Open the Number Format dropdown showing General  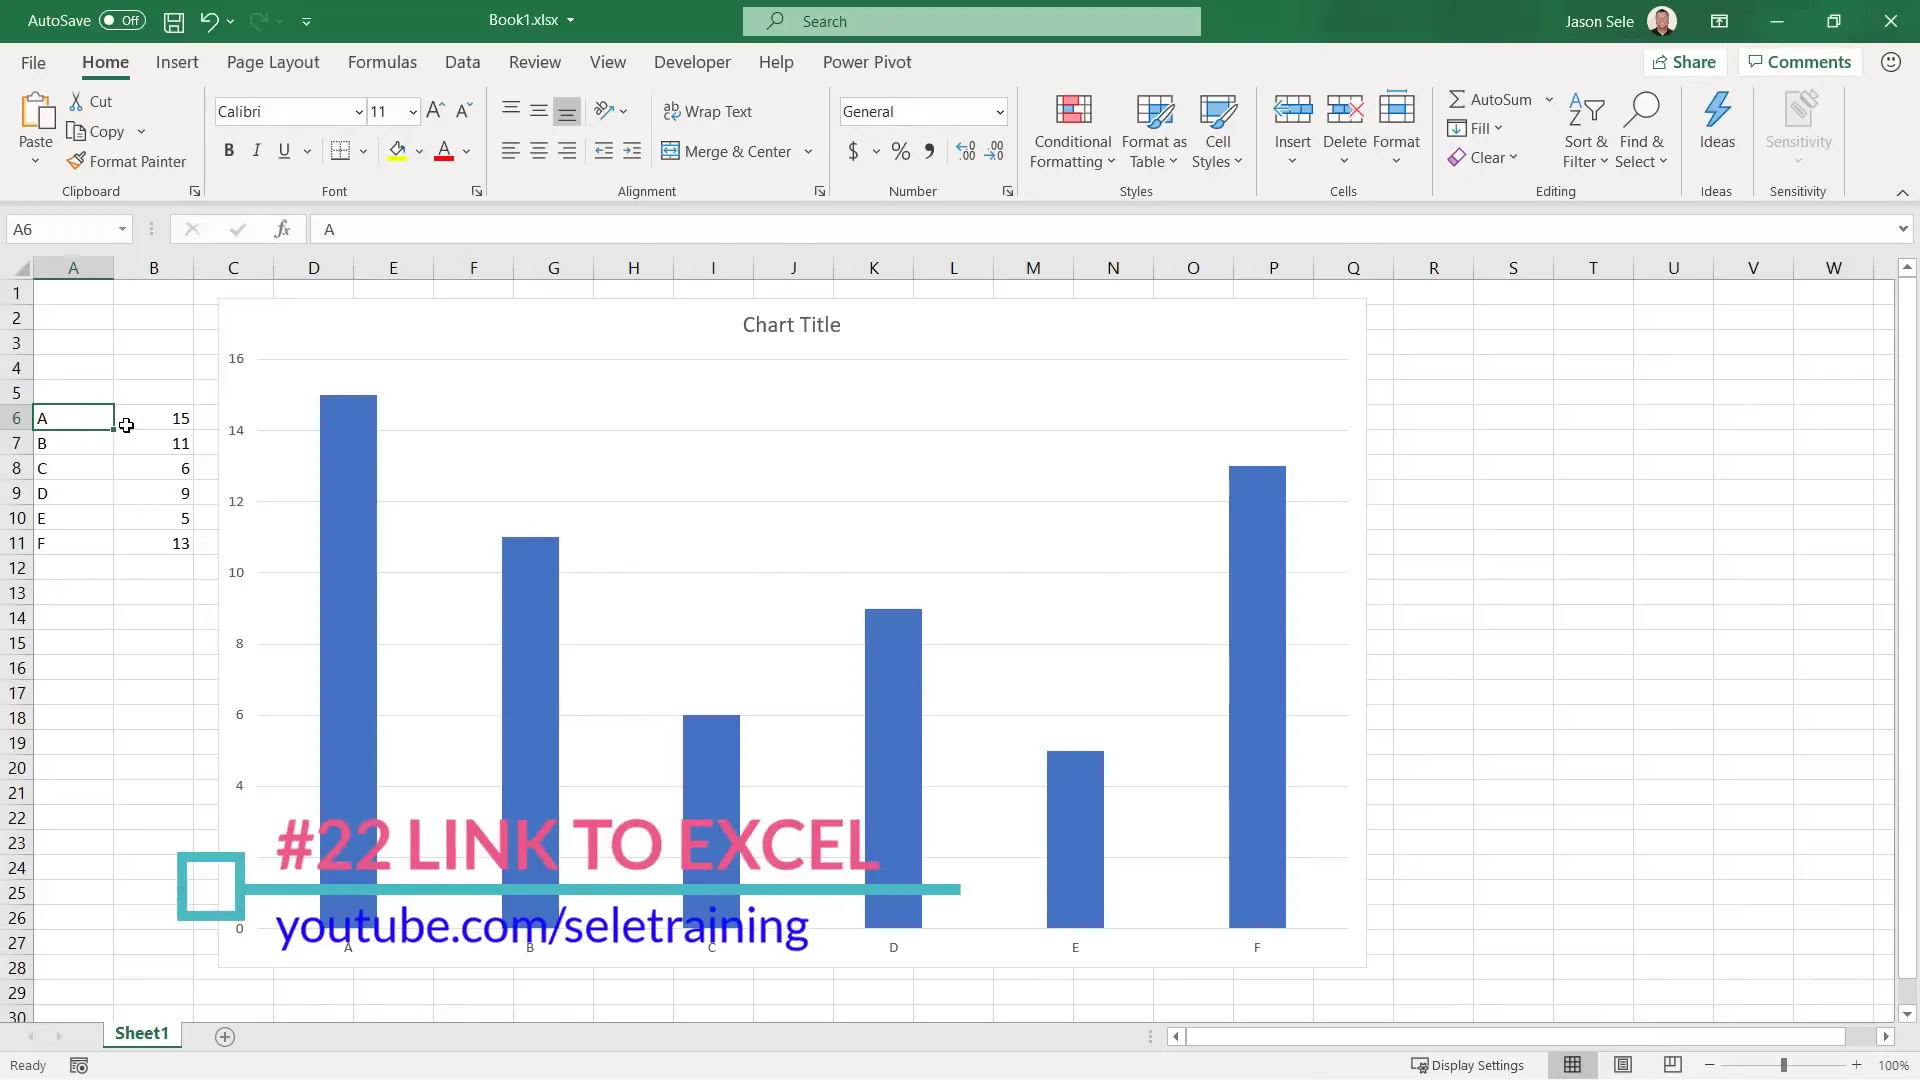(1001, 111)
